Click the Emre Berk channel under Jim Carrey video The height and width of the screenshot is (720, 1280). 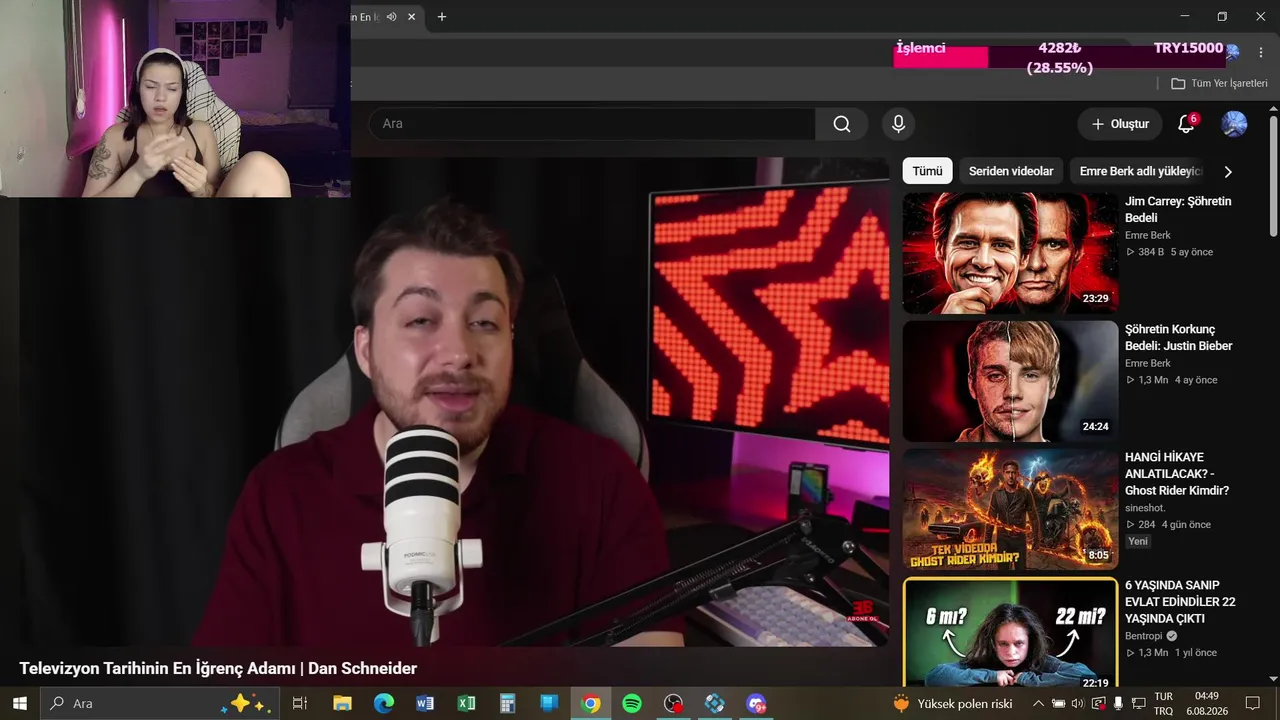tap(1147, 235)
